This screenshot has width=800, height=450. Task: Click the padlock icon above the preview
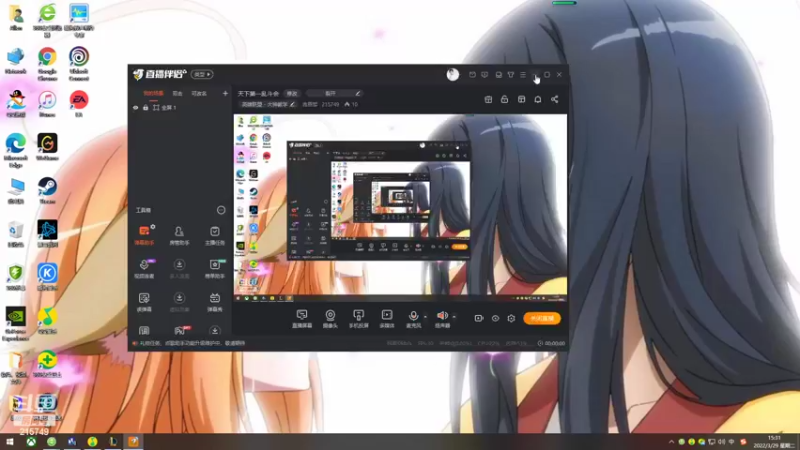coord(505,99)
